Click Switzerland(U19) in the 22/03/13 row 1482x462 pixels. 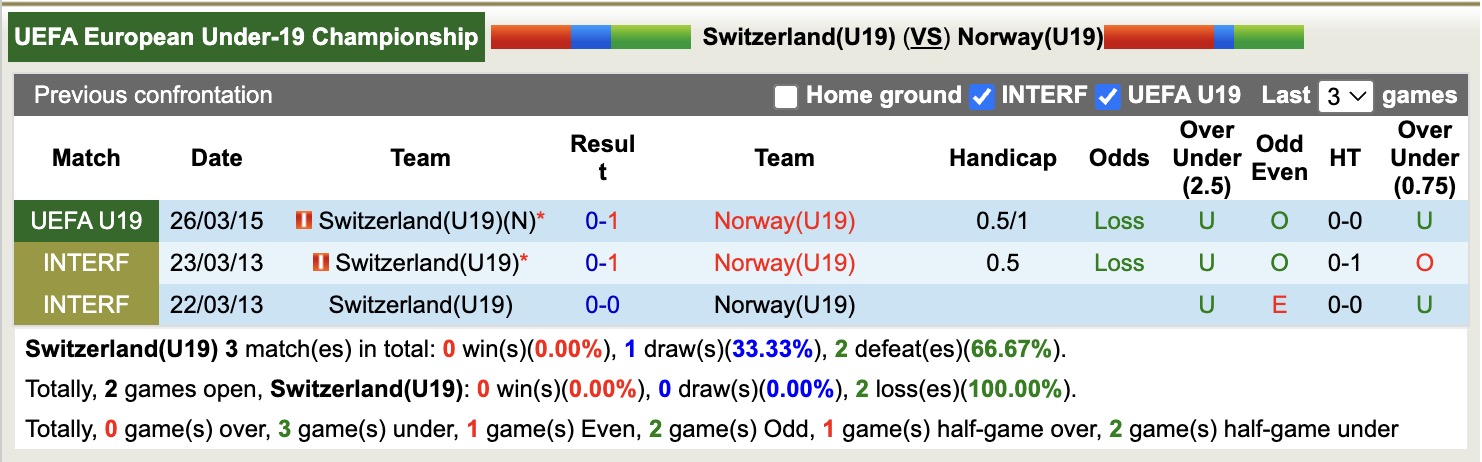pos(420,305)
